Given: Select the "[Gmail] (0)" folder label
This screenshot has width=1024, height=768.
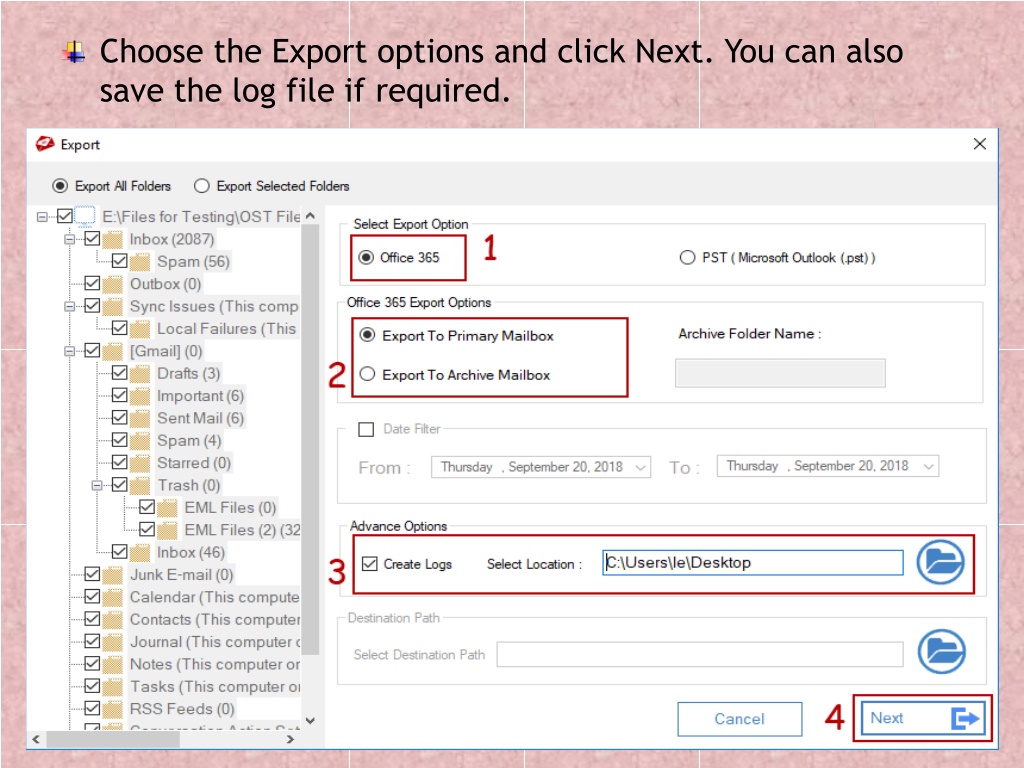Looking at the screenshot, I should tap(166, 351).
